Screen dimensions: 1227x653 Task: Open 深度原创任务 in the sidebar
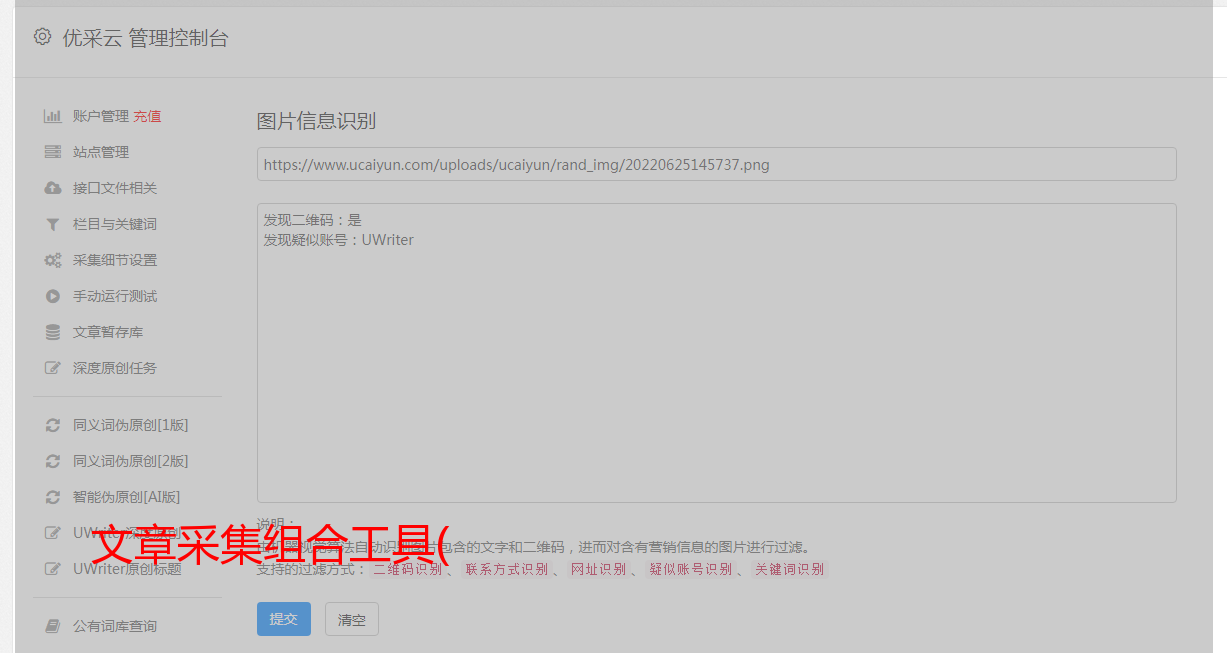tap(115, 368)
